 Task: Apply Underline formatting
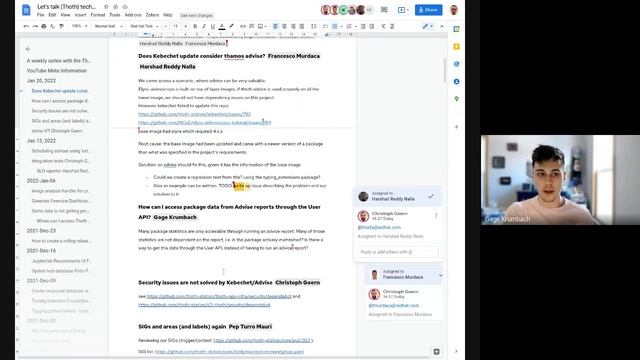tap(213, 26)
